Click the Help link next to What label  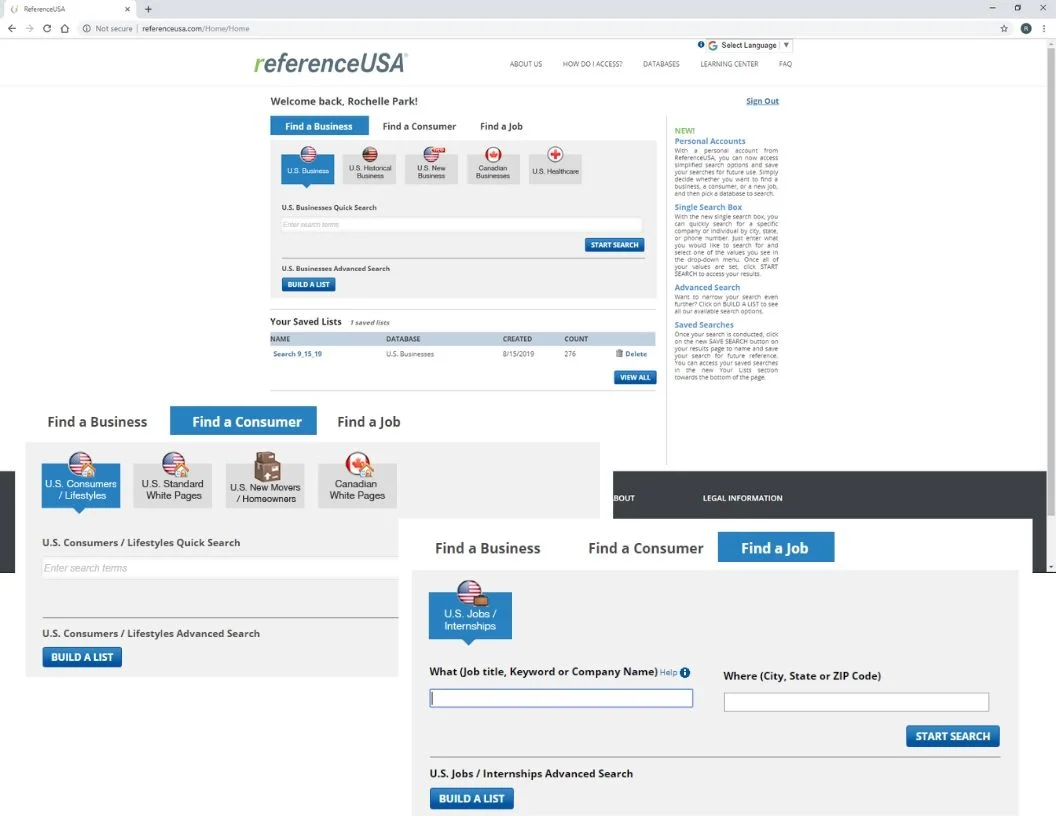click(x=668, y=673)
